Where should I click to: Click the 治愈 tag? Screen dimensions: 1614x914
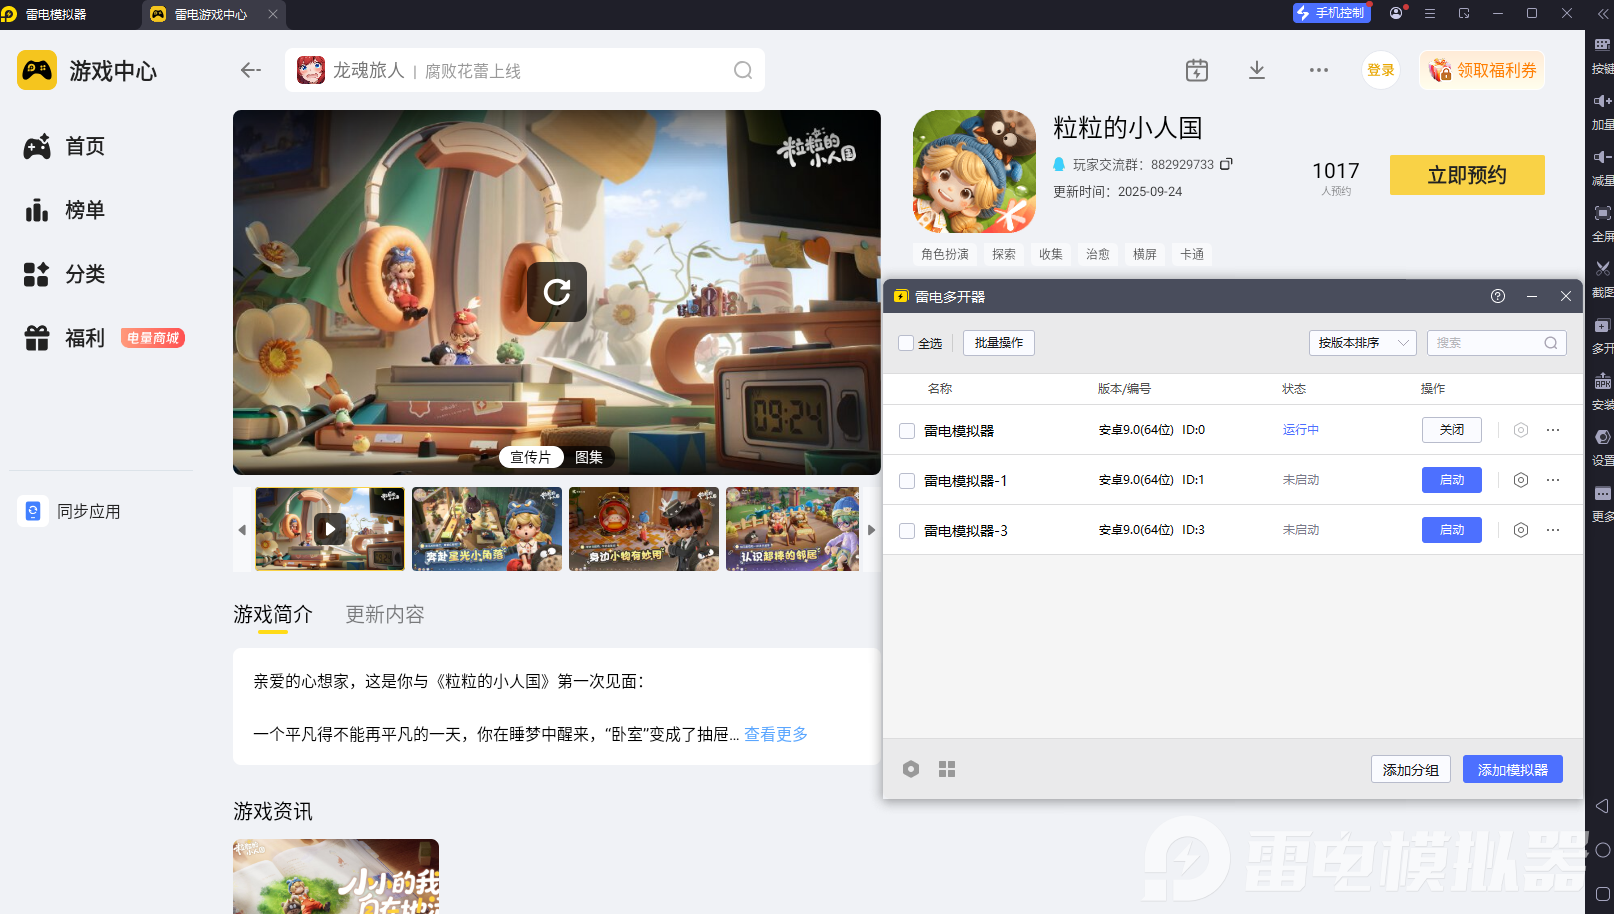[1098, 254]
